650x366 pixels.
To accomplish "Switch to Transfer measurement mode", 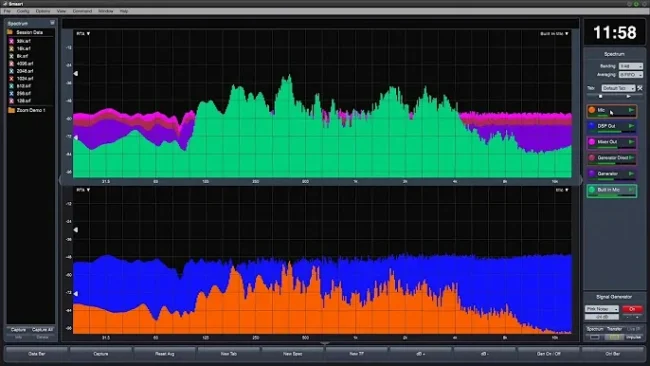I will click(614, 329).
